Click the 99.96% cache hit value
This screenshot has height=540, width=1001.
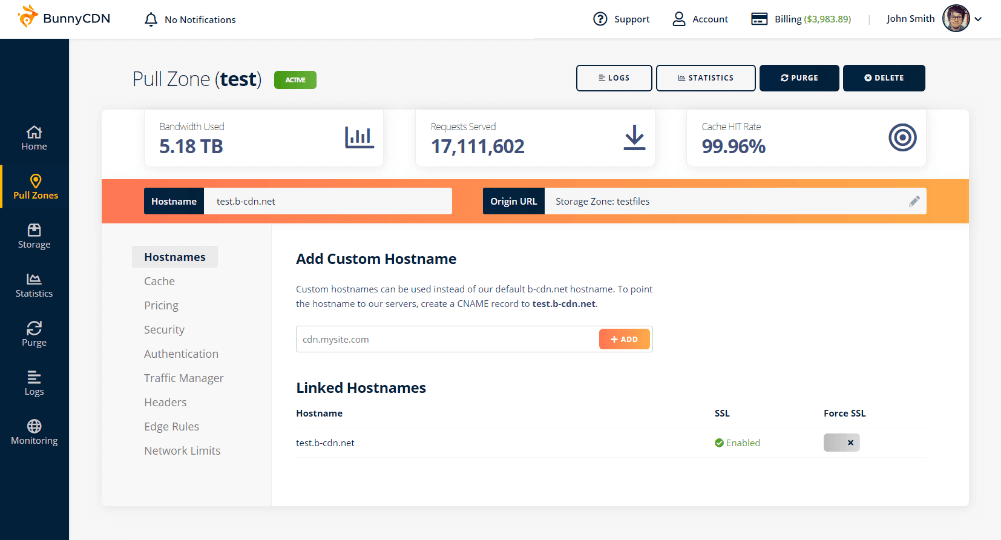point(734,146)
